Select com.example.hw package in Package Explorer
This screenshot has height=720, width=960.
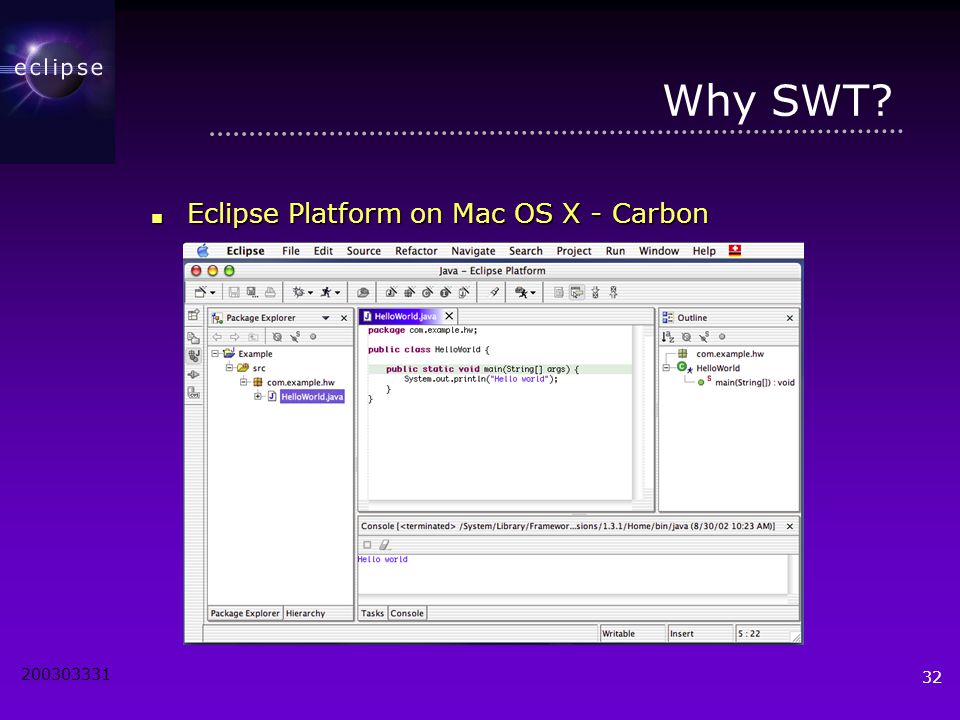(x=301, y=383)
